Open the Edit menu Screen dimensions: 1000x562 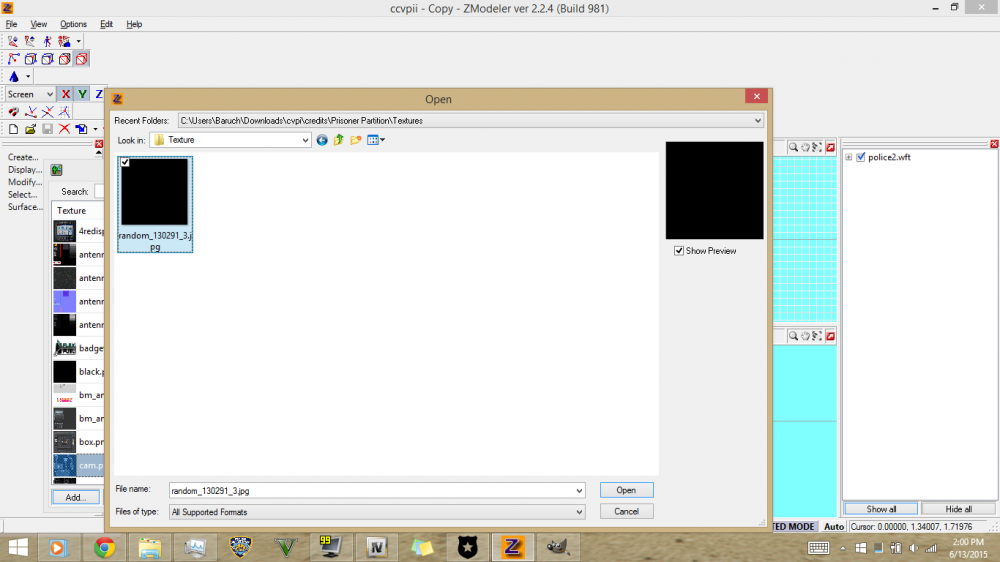coord(106,24)
